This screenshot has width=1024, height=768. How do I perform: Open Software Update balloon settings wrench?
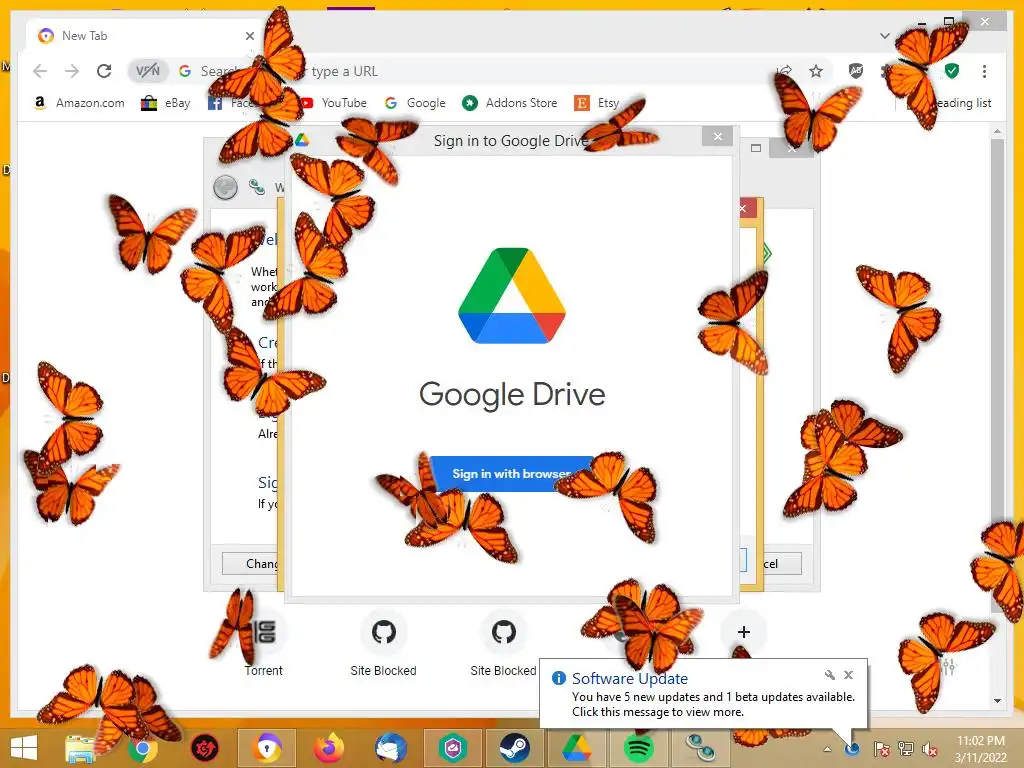[829, 675]
